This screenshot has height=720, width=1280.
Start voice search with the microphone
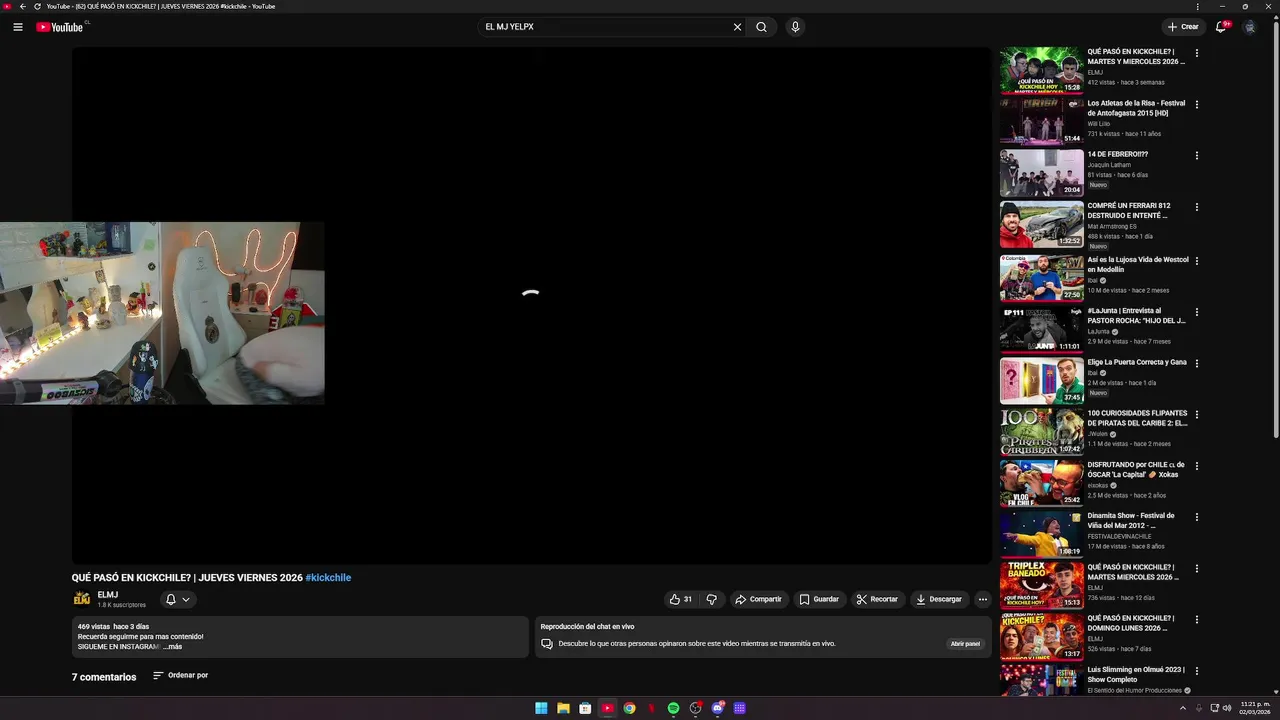tap(795, 27)
